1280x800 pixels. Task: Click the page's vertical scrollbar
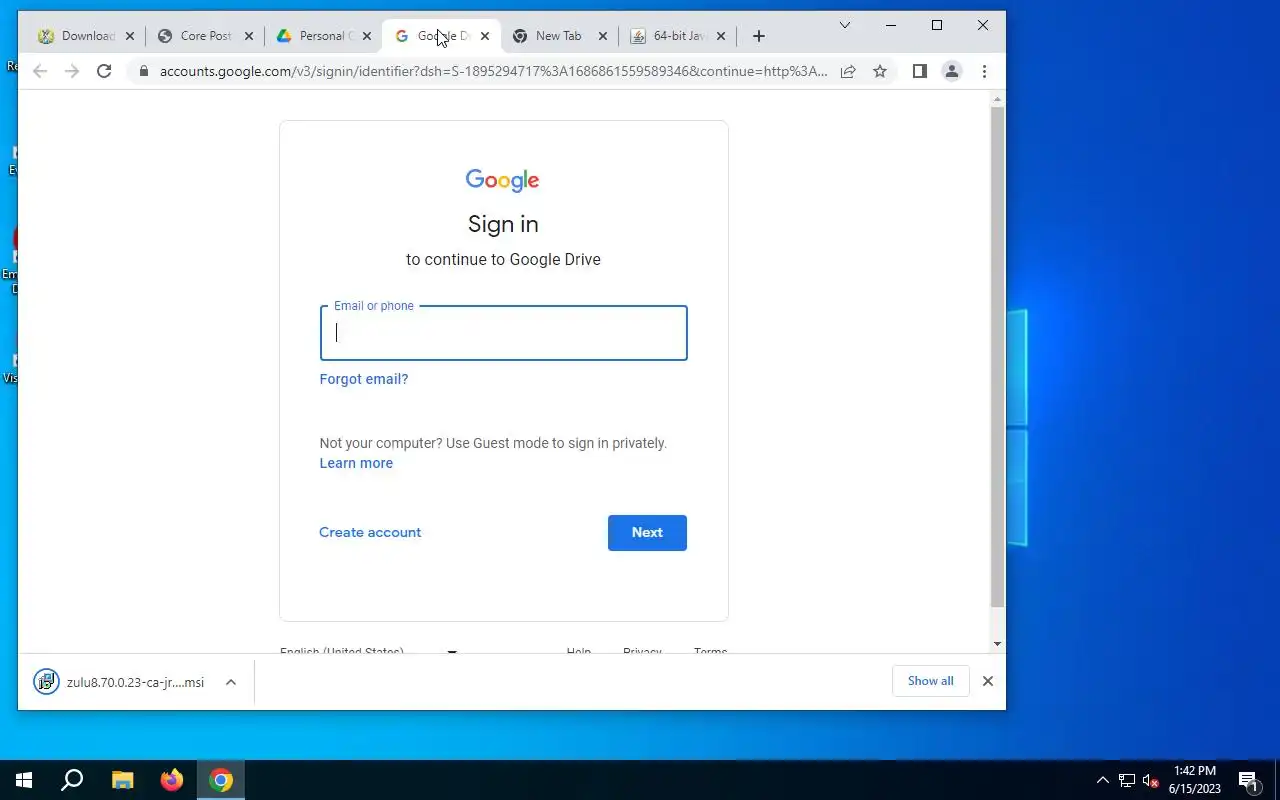(x=997, y=358)
